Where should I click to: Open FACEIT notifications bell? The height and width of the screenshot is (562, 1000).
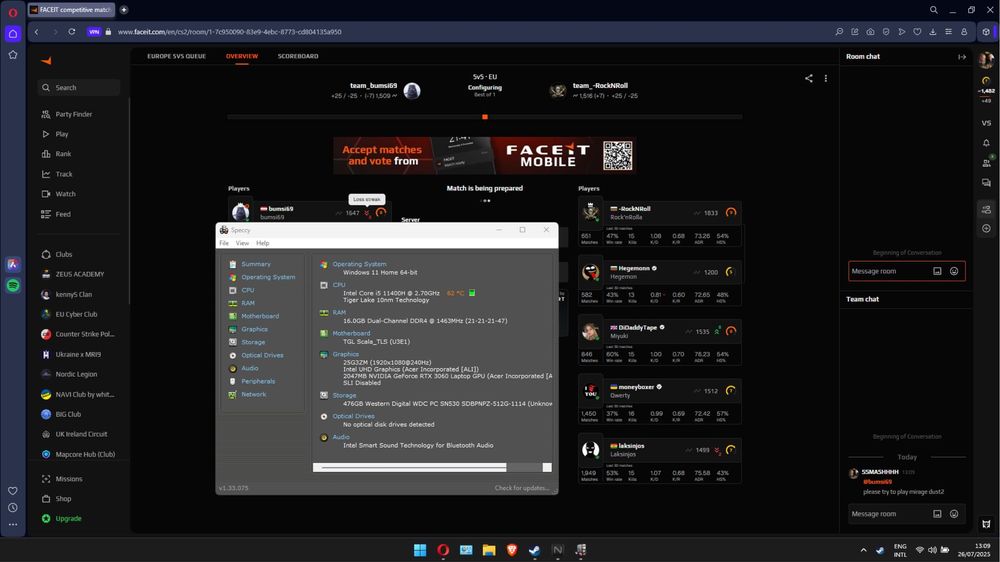(987, 143)
